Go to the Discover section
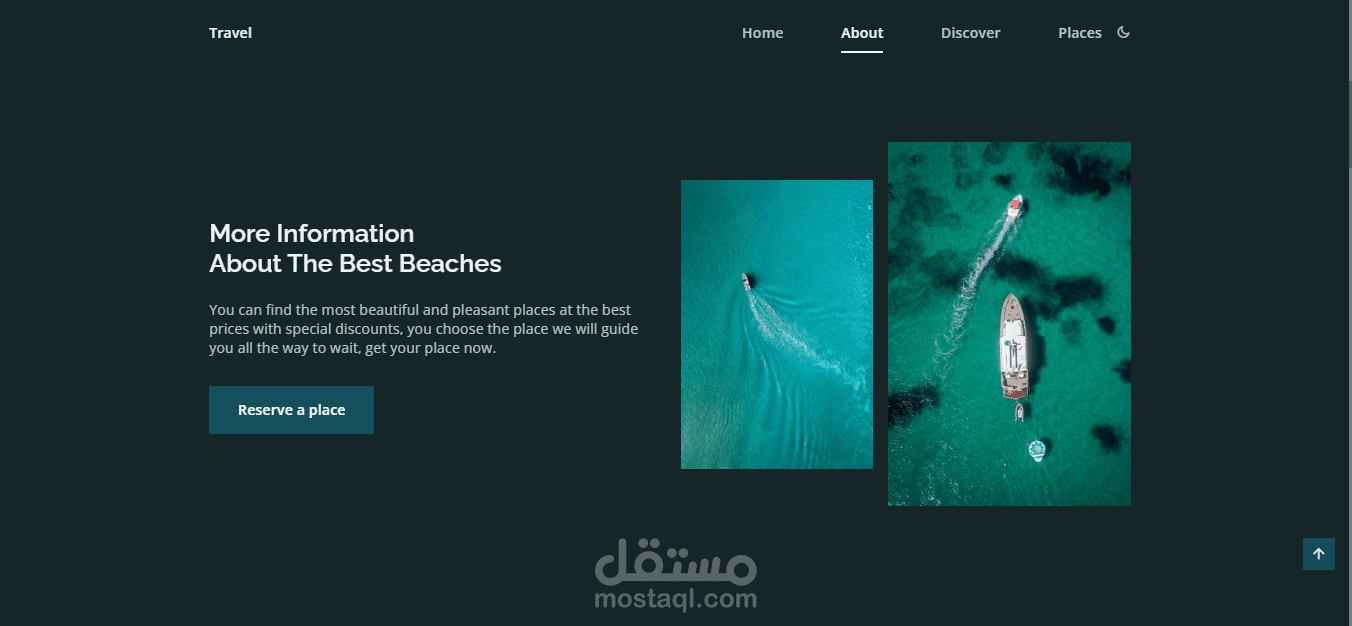The height and width of the screenshot is (626, 1352). coord(970,33)
